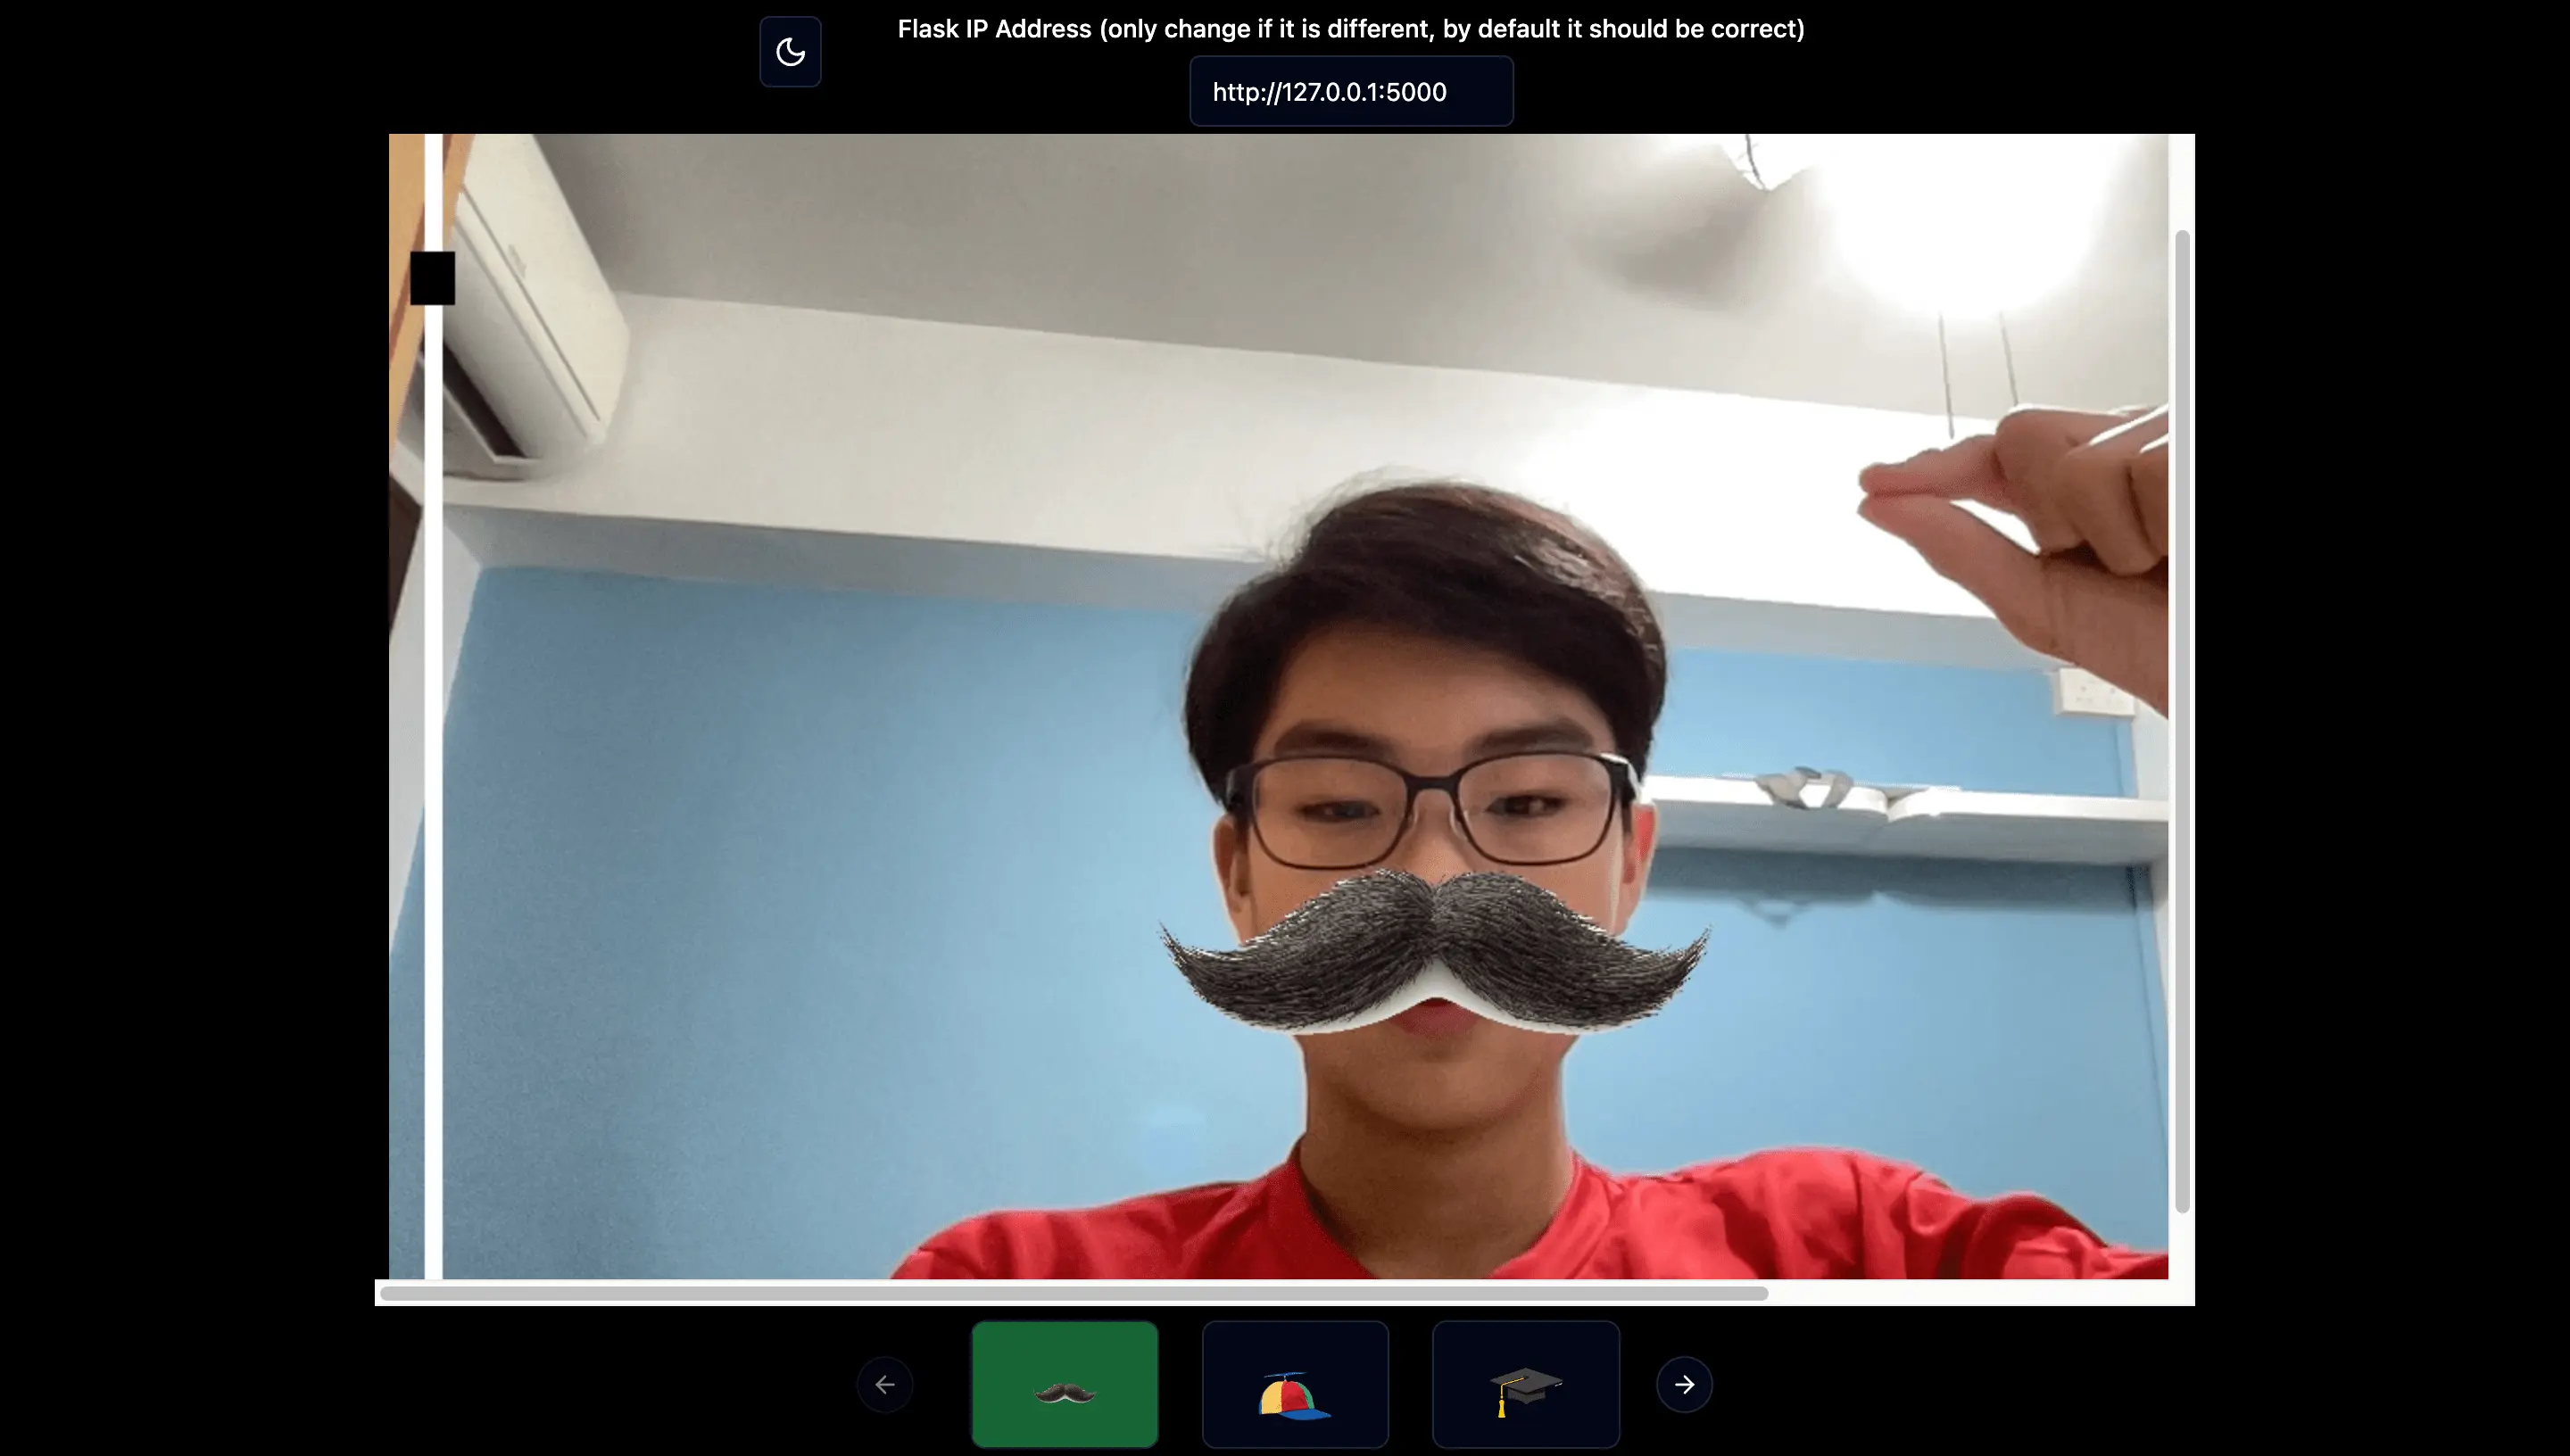Click the Flask IP address input field
Viewport: 2570px width, 1456px height.
1350,92
